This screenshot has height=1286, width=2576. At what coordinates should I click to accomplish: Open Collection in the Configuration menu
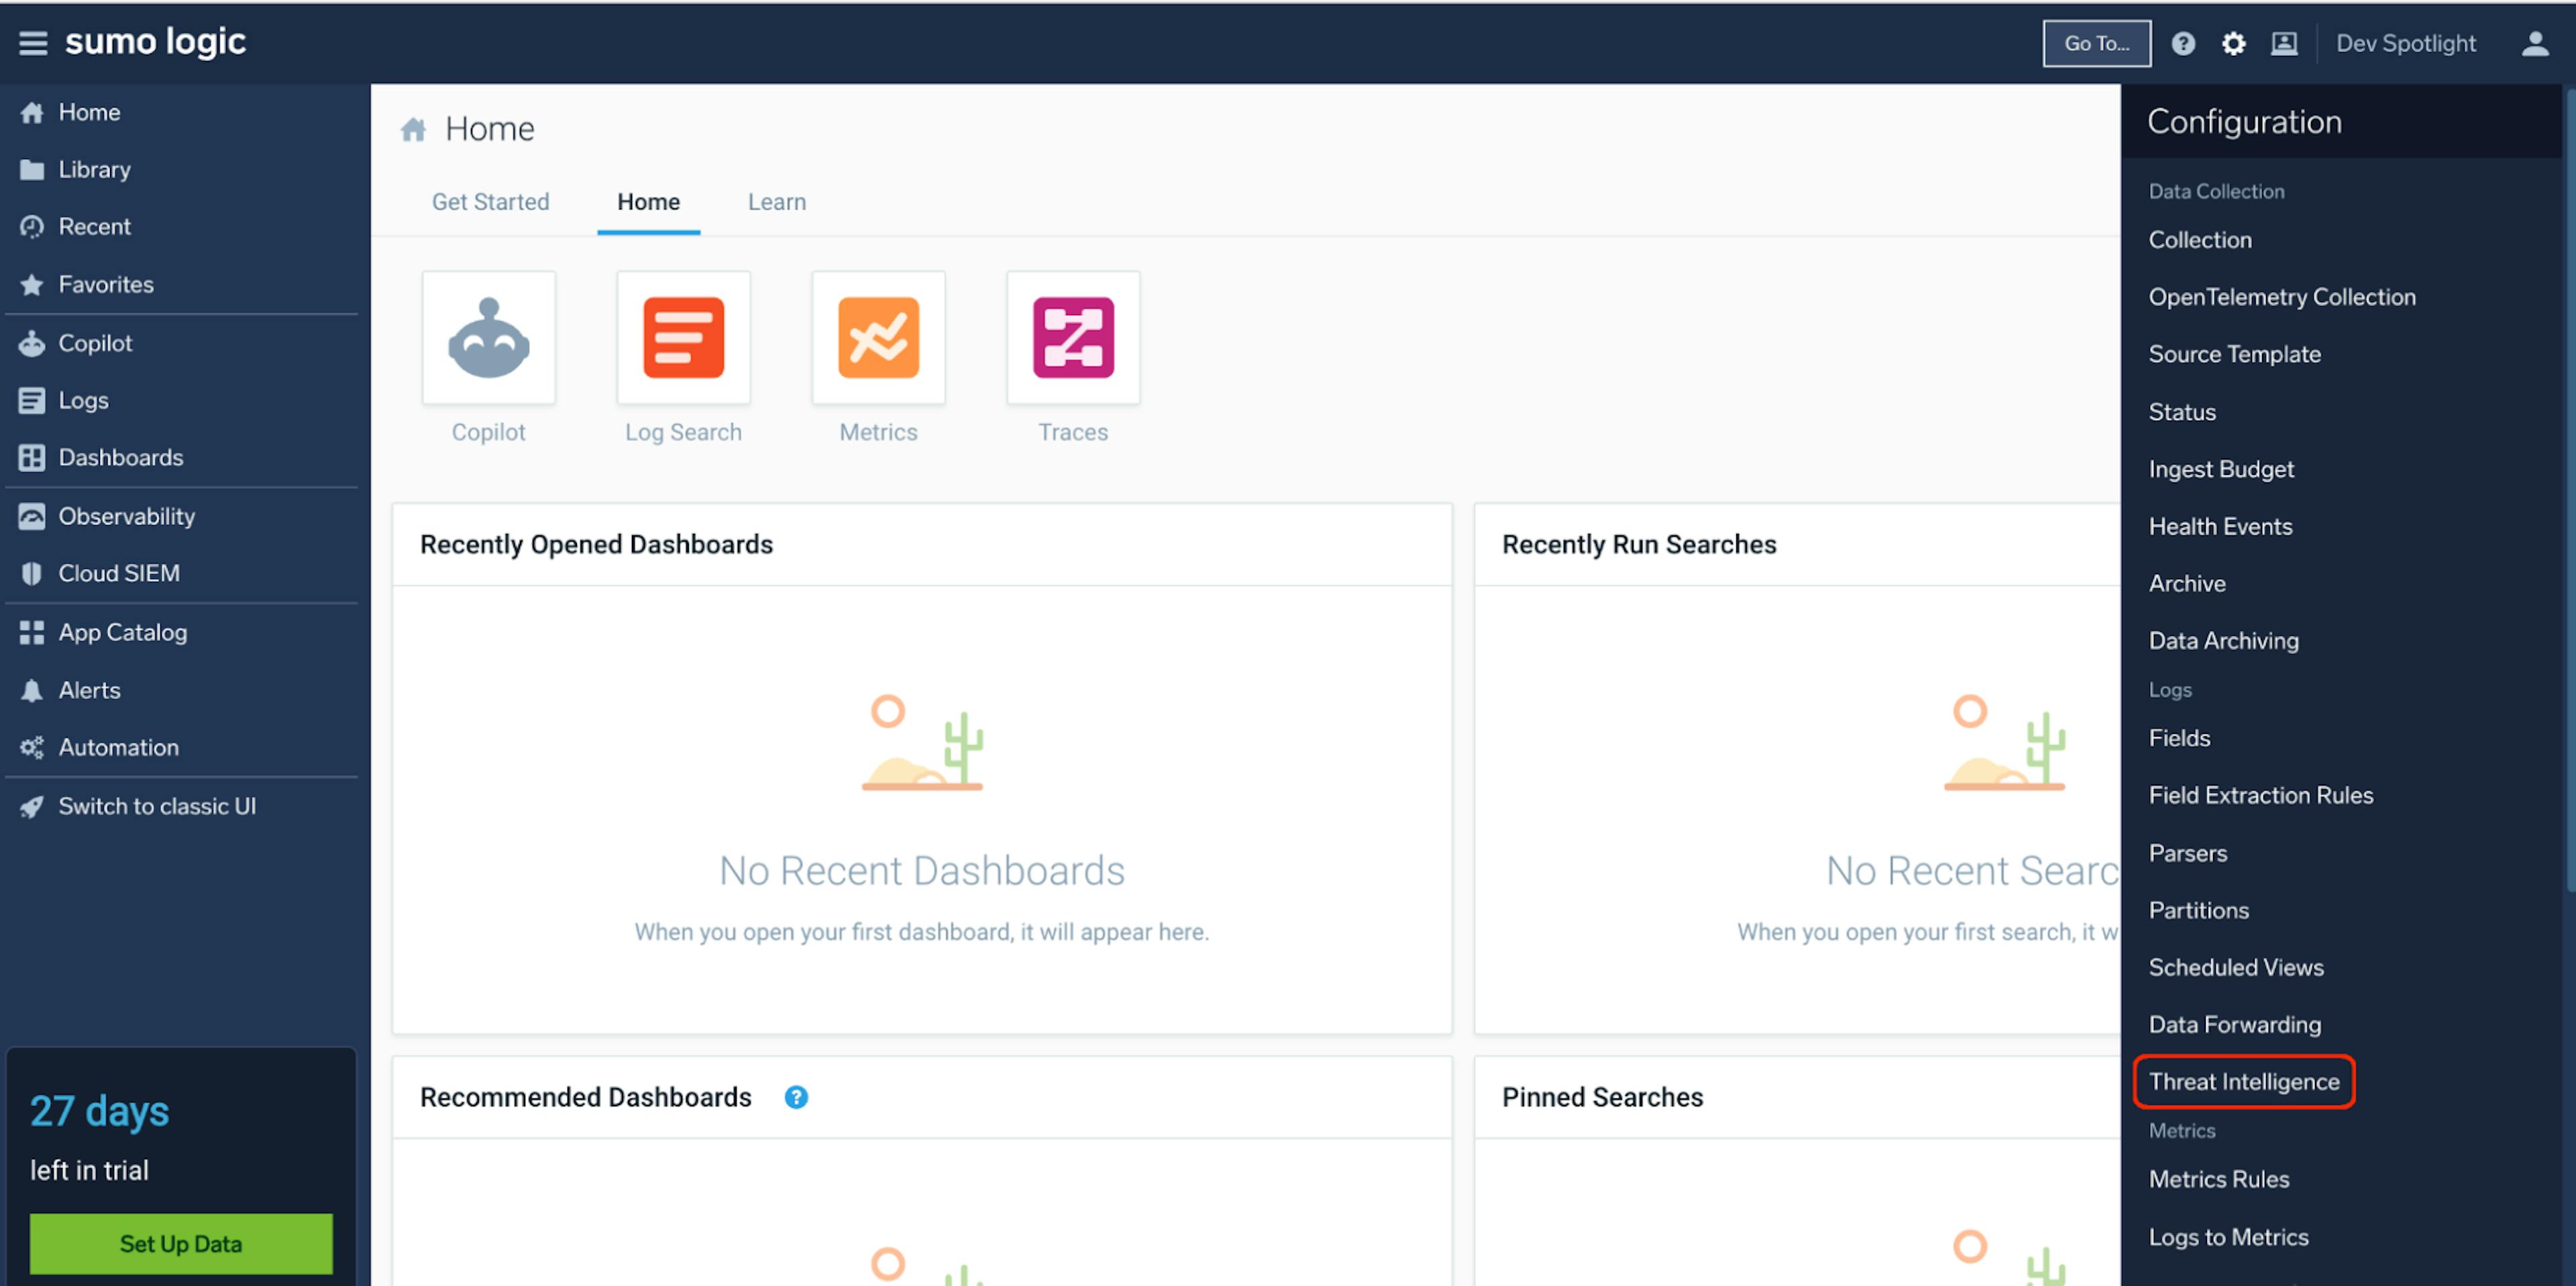pyautogui.click(x=2200, y=240)
